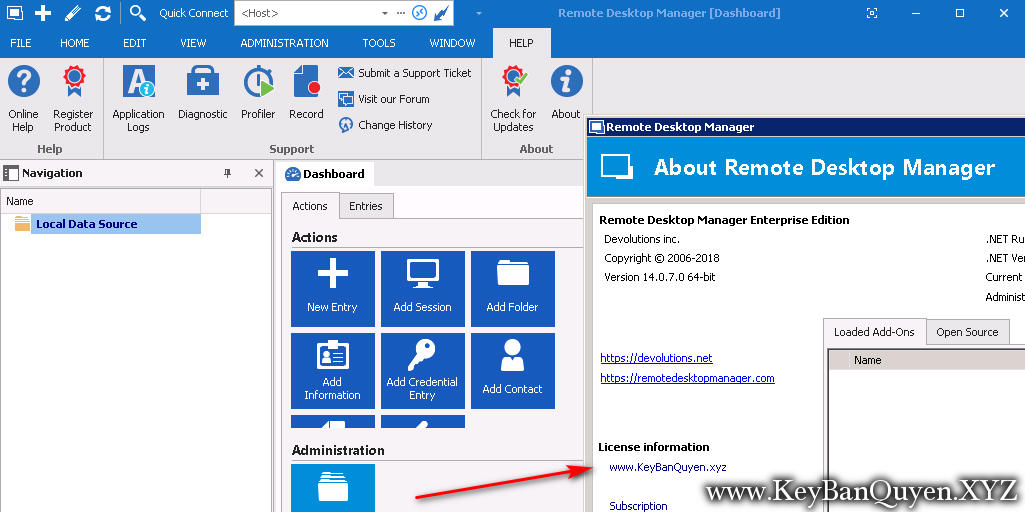Click the Edit pencil icon in title bar
1025x512 pixels.
pos(73,13)
